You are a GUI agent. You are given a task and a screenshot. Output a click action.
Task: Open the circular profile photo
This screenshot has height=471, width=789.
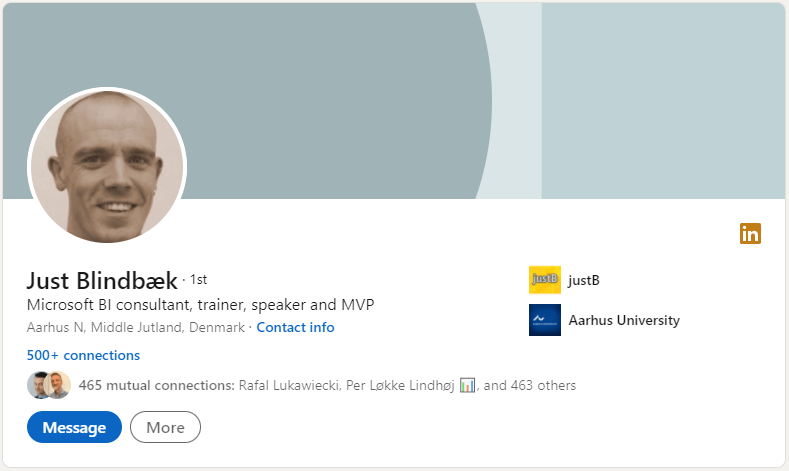coord(107,166)
